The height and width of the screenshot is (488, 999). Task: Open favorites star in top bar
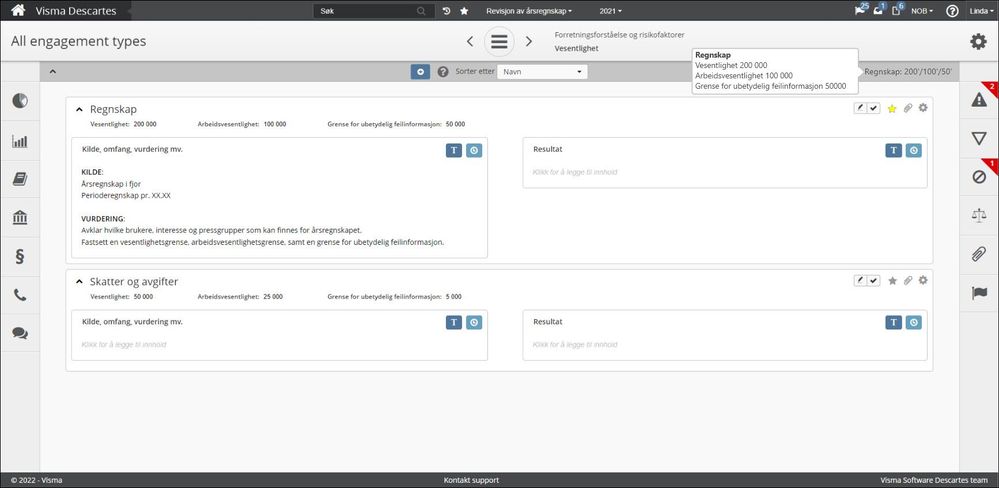click(464, 11)
